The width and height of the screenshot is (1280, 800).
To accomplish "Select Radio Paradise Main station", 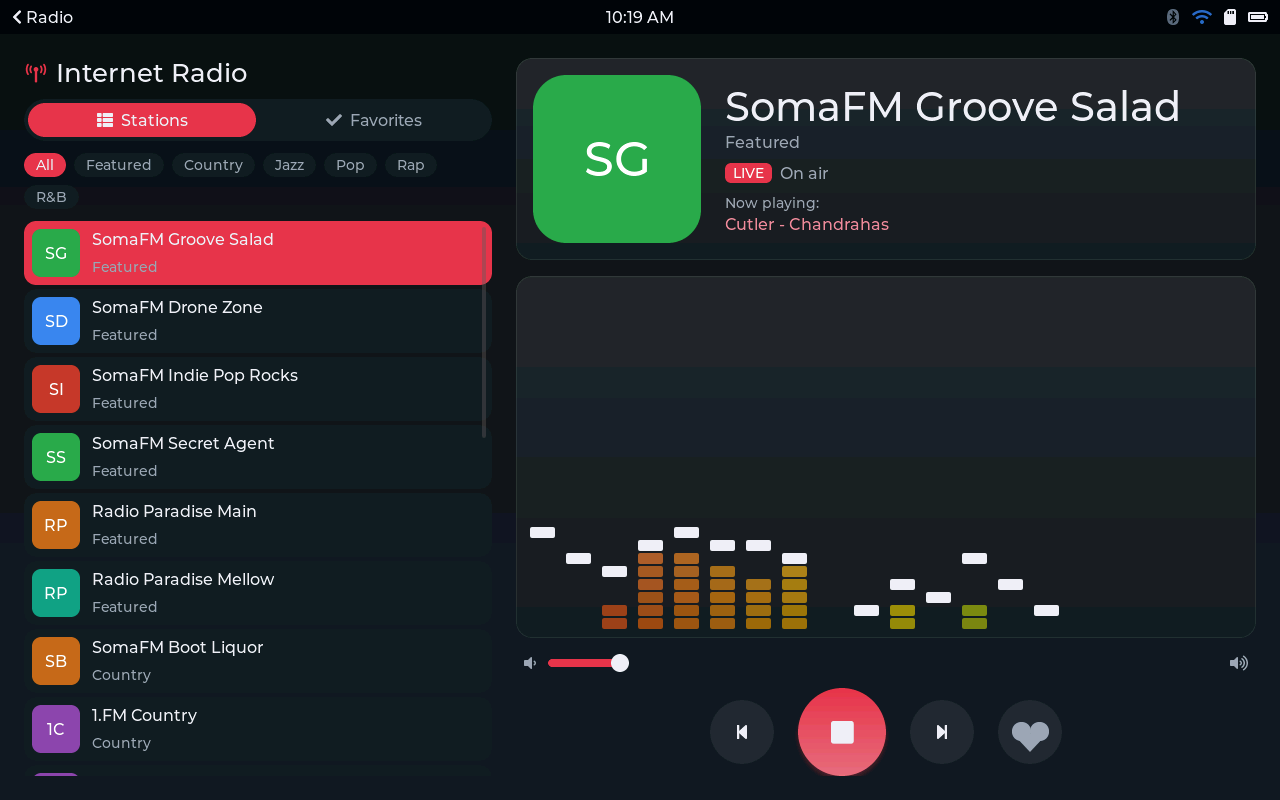I will click(x=258, y=525).
